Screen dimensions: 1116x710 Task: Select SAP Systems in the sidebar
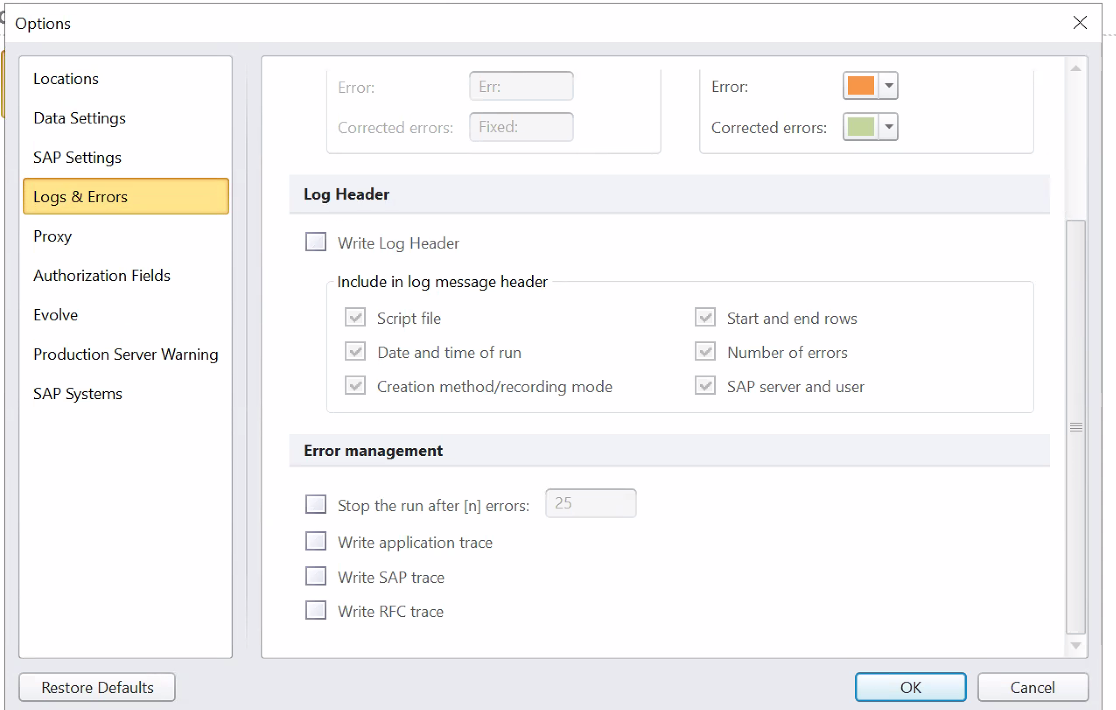tap(78, 393)
